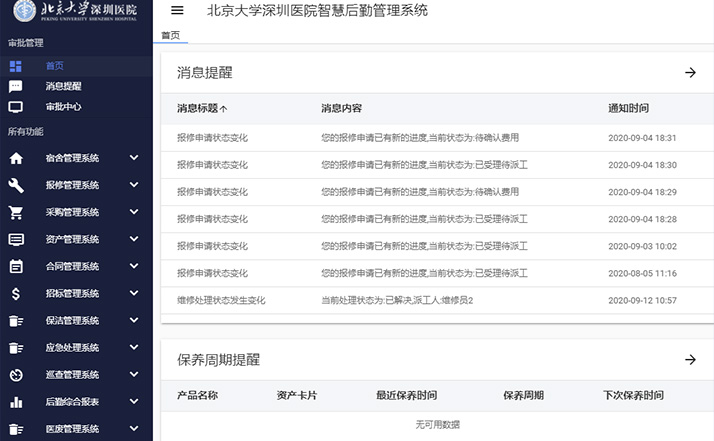Open 医废管理系统 in the sidebar
Image resolution: width=714 pixels, height=441 pixels.
tap(72, 429)
